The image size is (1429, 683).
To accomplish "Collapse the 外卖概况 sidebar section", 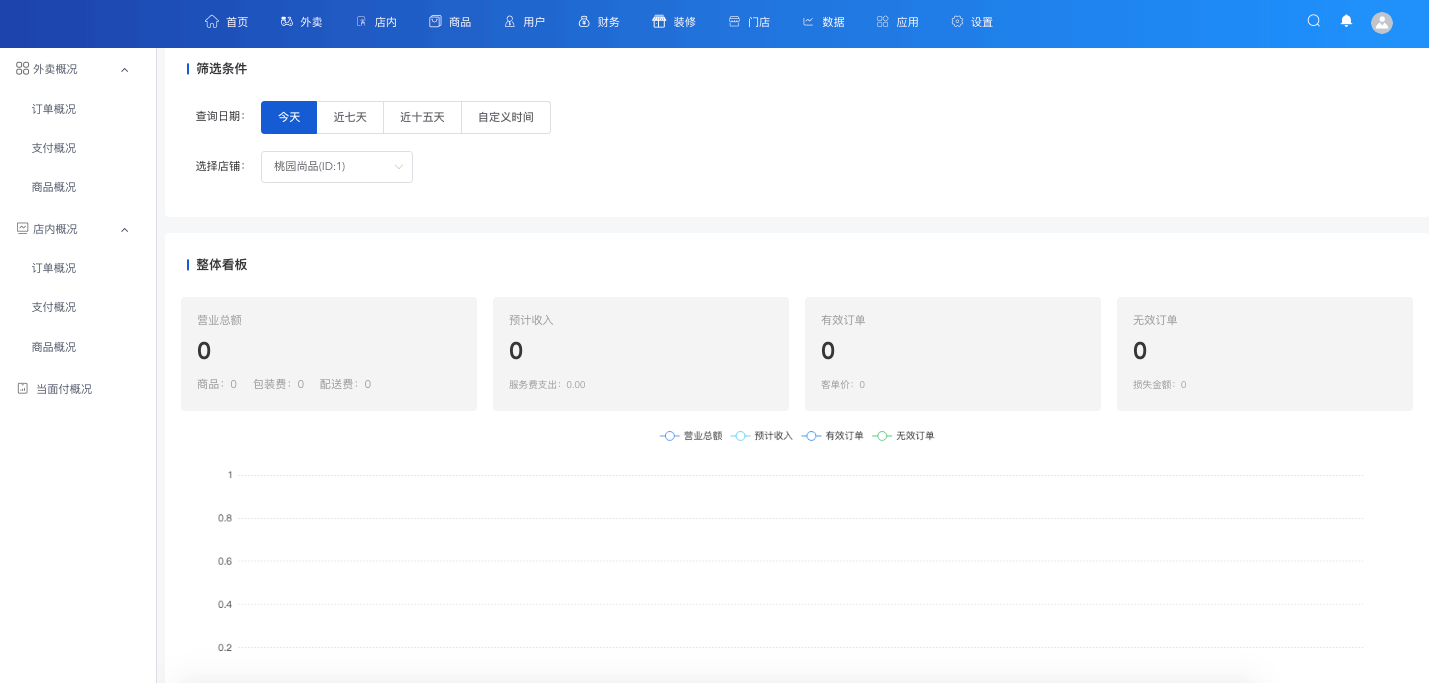I will (x=124, y=69).
